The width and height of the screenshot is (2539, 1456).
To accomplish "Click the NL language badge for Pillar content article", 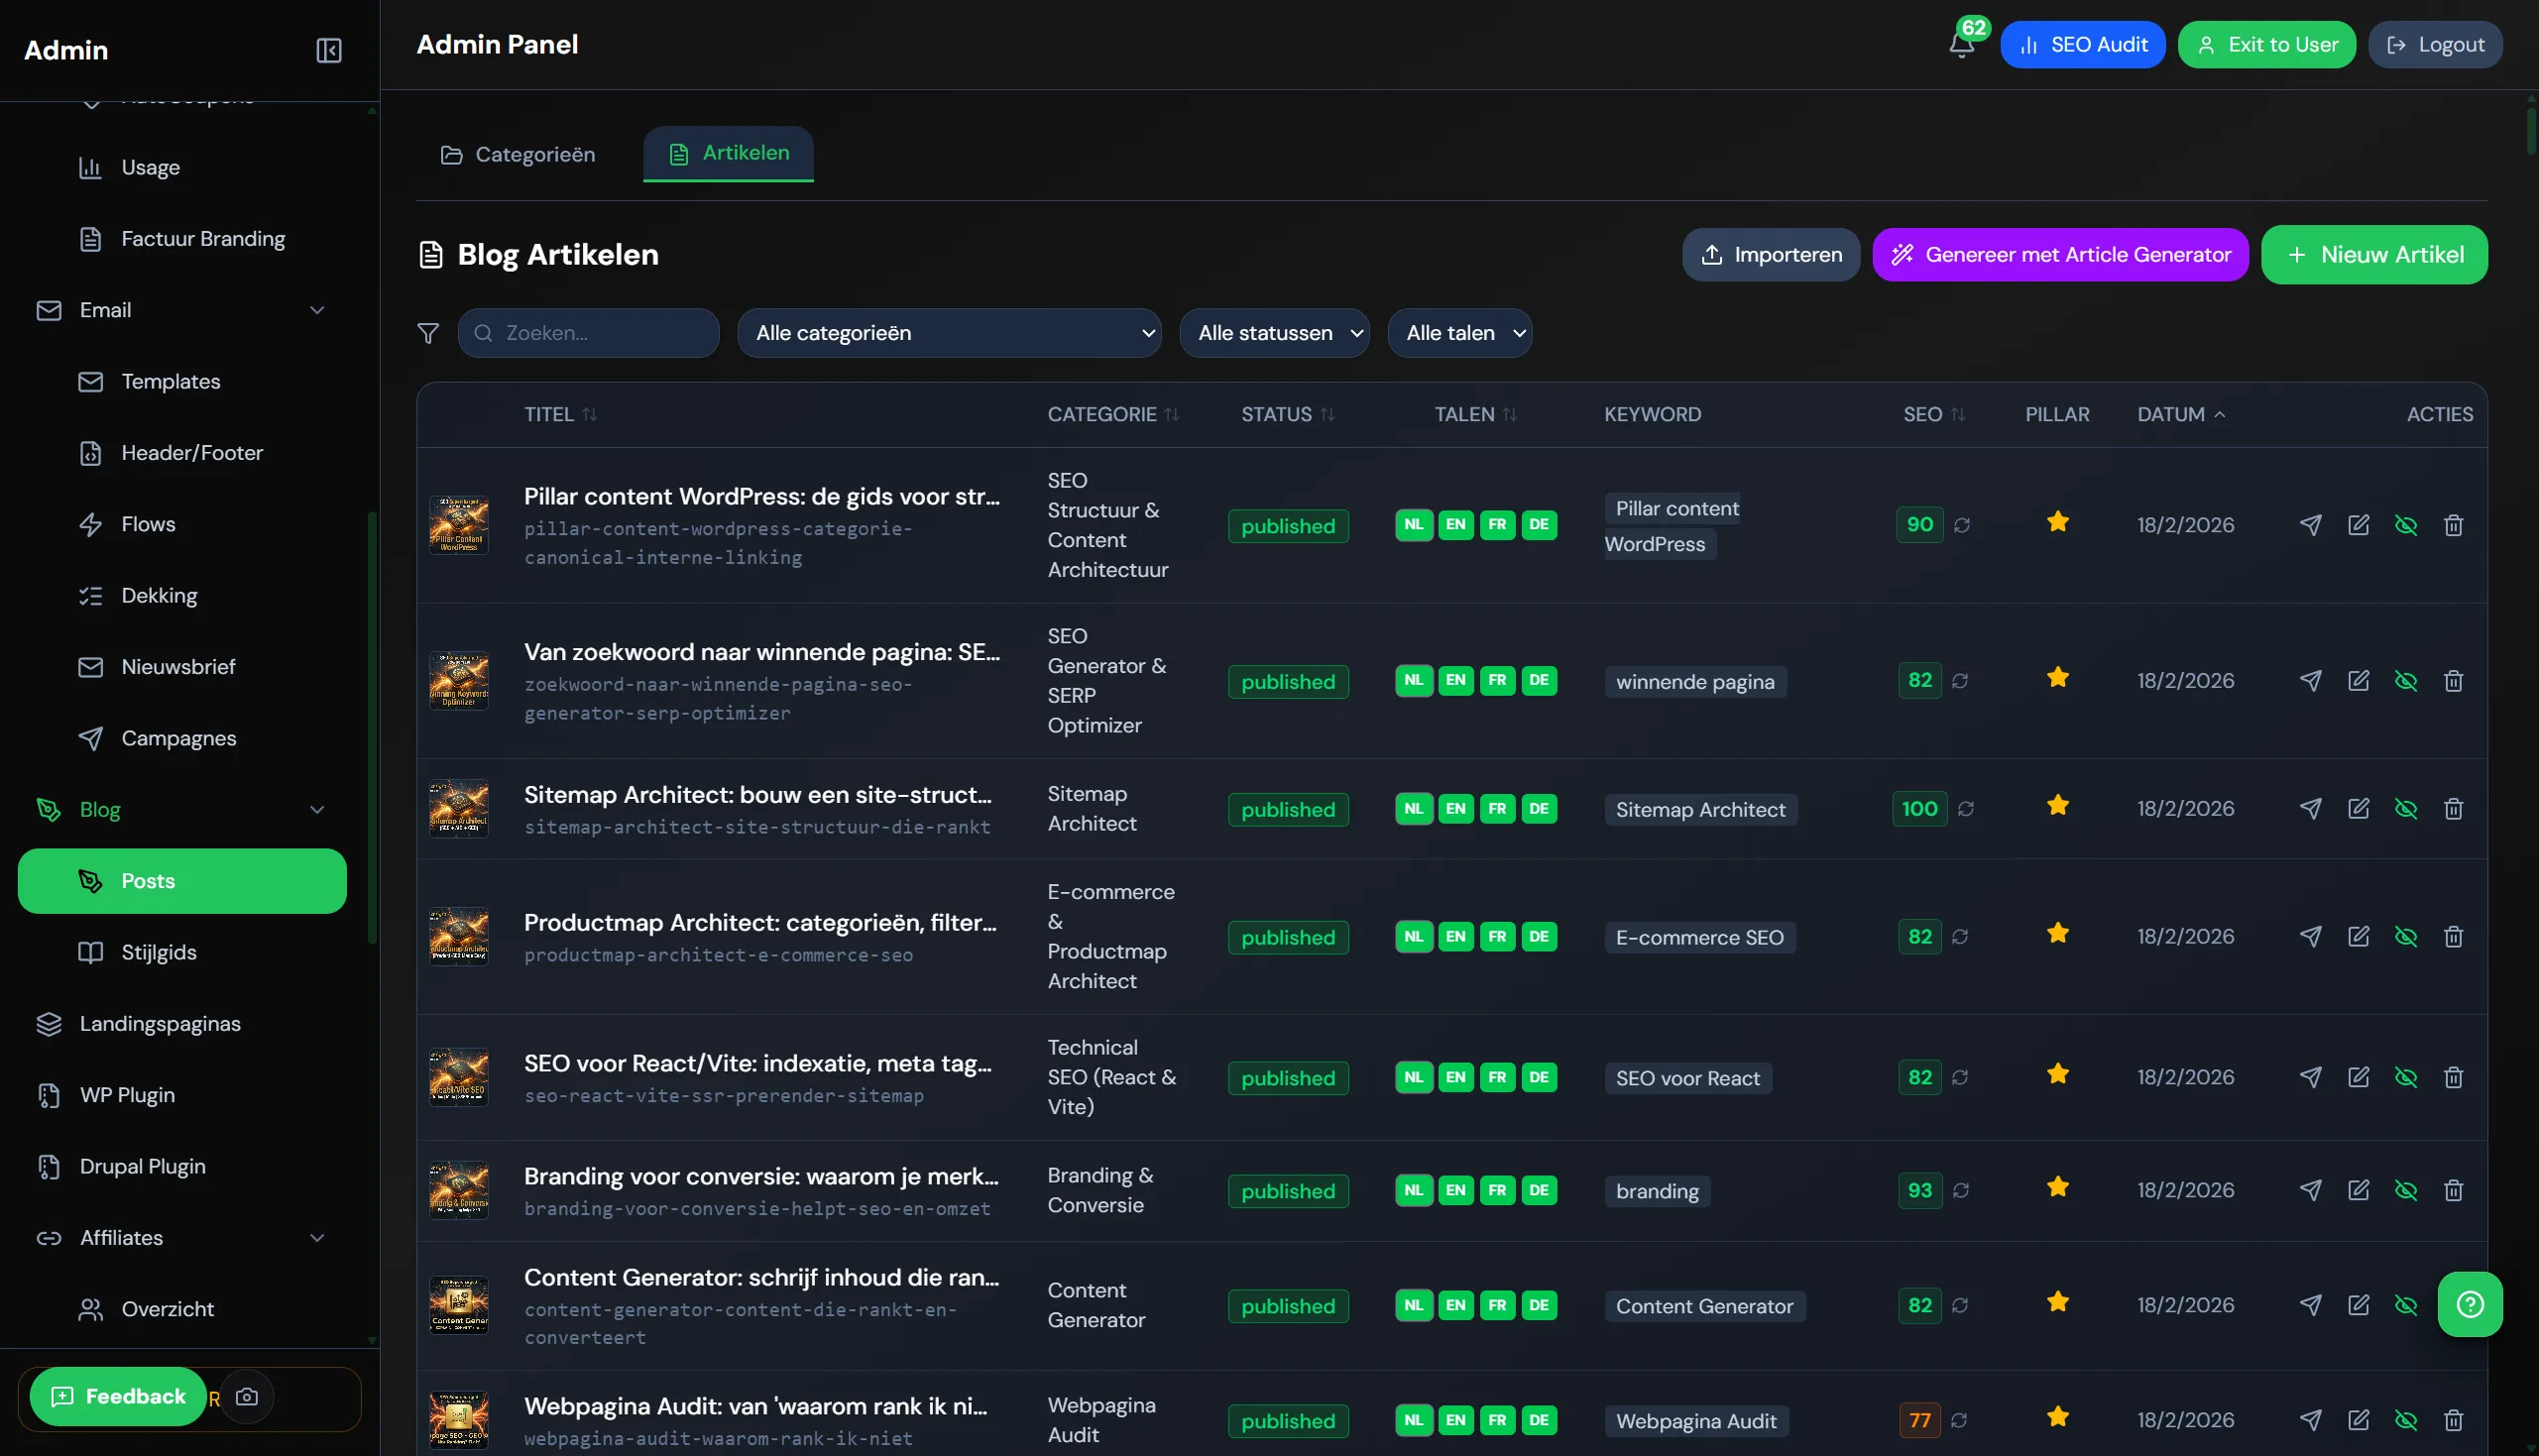I will (x=1414, y=525).
